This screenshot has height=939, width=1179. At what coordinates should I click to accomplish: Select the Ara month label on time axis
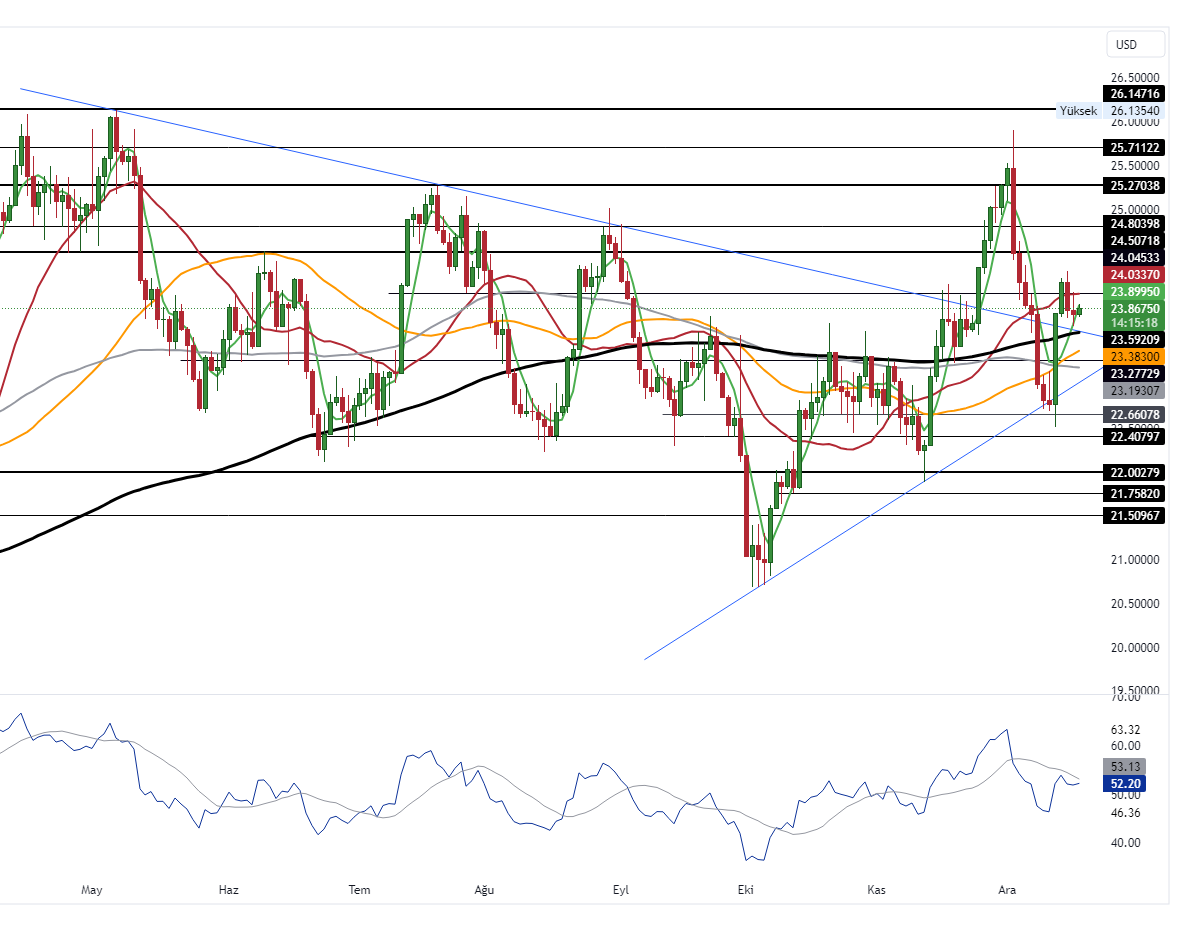tap(1006, 889)
